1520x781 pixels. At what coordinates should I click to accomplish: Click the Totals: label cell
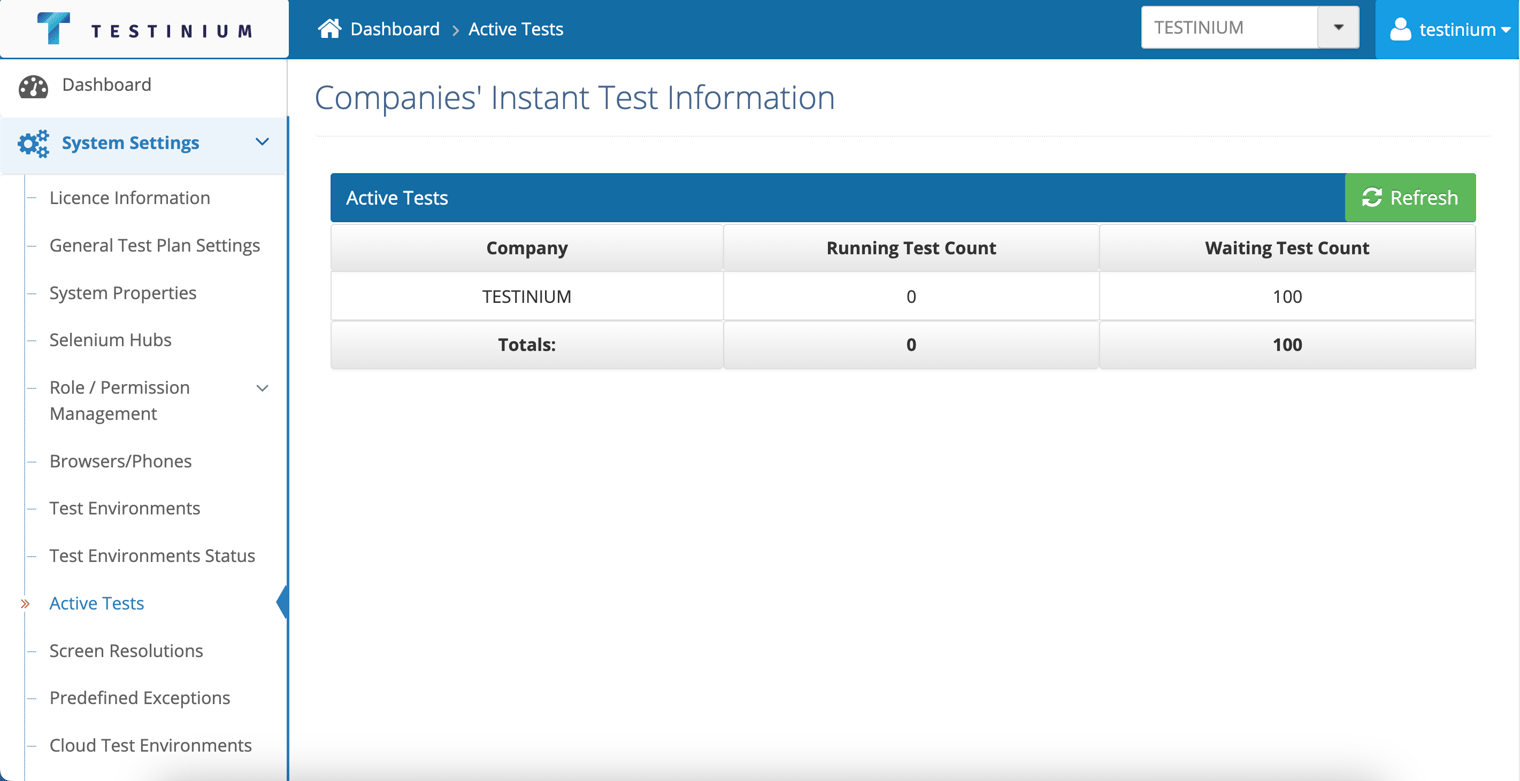(x=527, y=345)
